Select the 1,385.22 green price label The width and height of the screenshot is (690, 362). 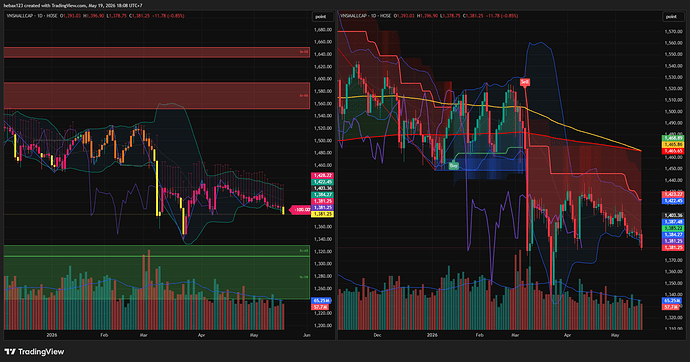point(673,229)
